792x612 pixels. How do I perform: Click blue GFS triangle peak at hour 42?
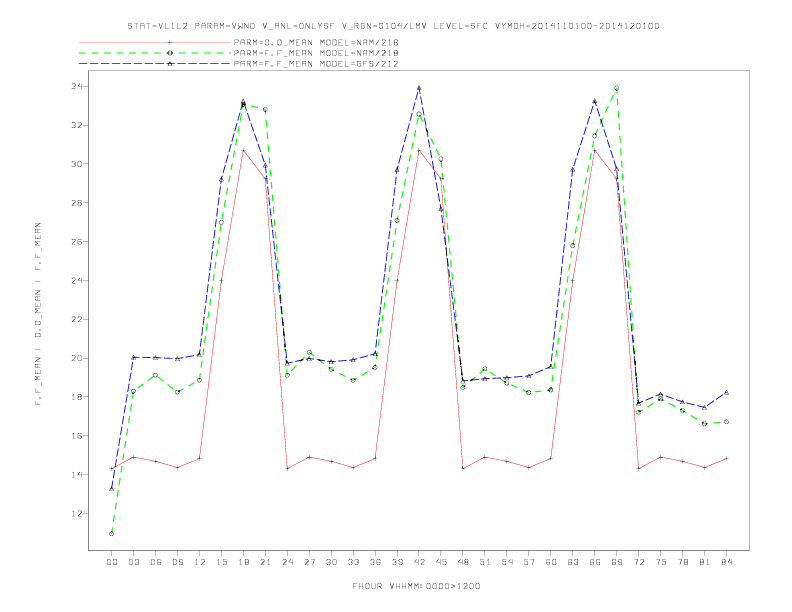click(x=419, y=88)
